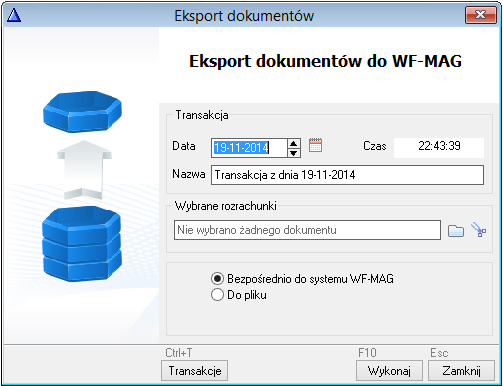
Task: Click the 'Data' label
Action: (x=184, y=146)
